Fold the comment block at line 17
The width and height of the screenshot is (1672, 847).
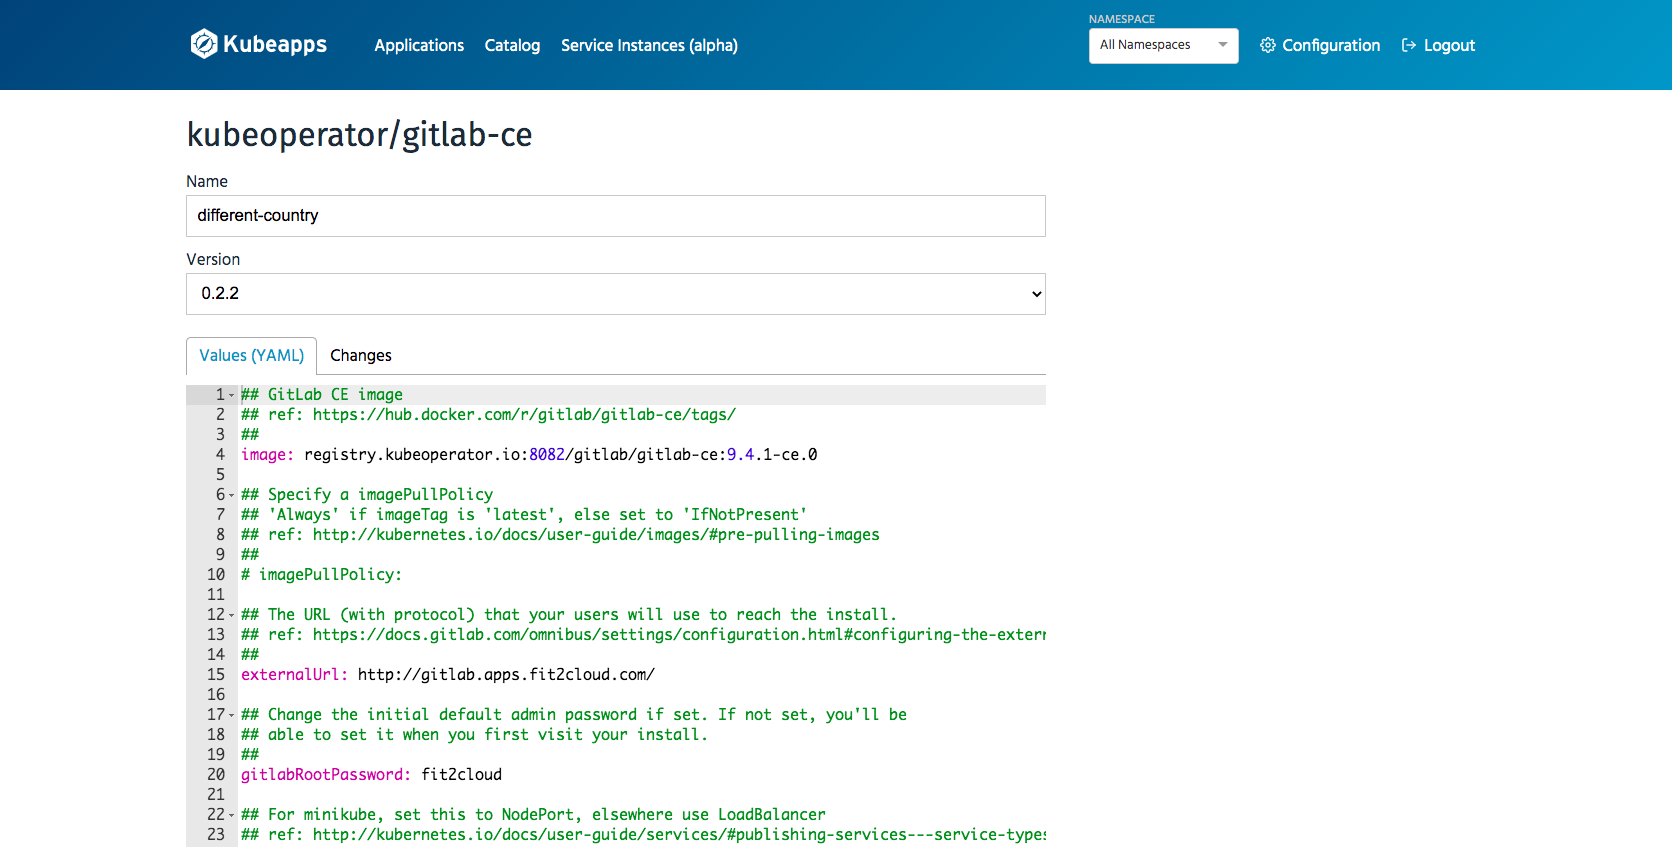pyautogui.click(x=232, y=715)
